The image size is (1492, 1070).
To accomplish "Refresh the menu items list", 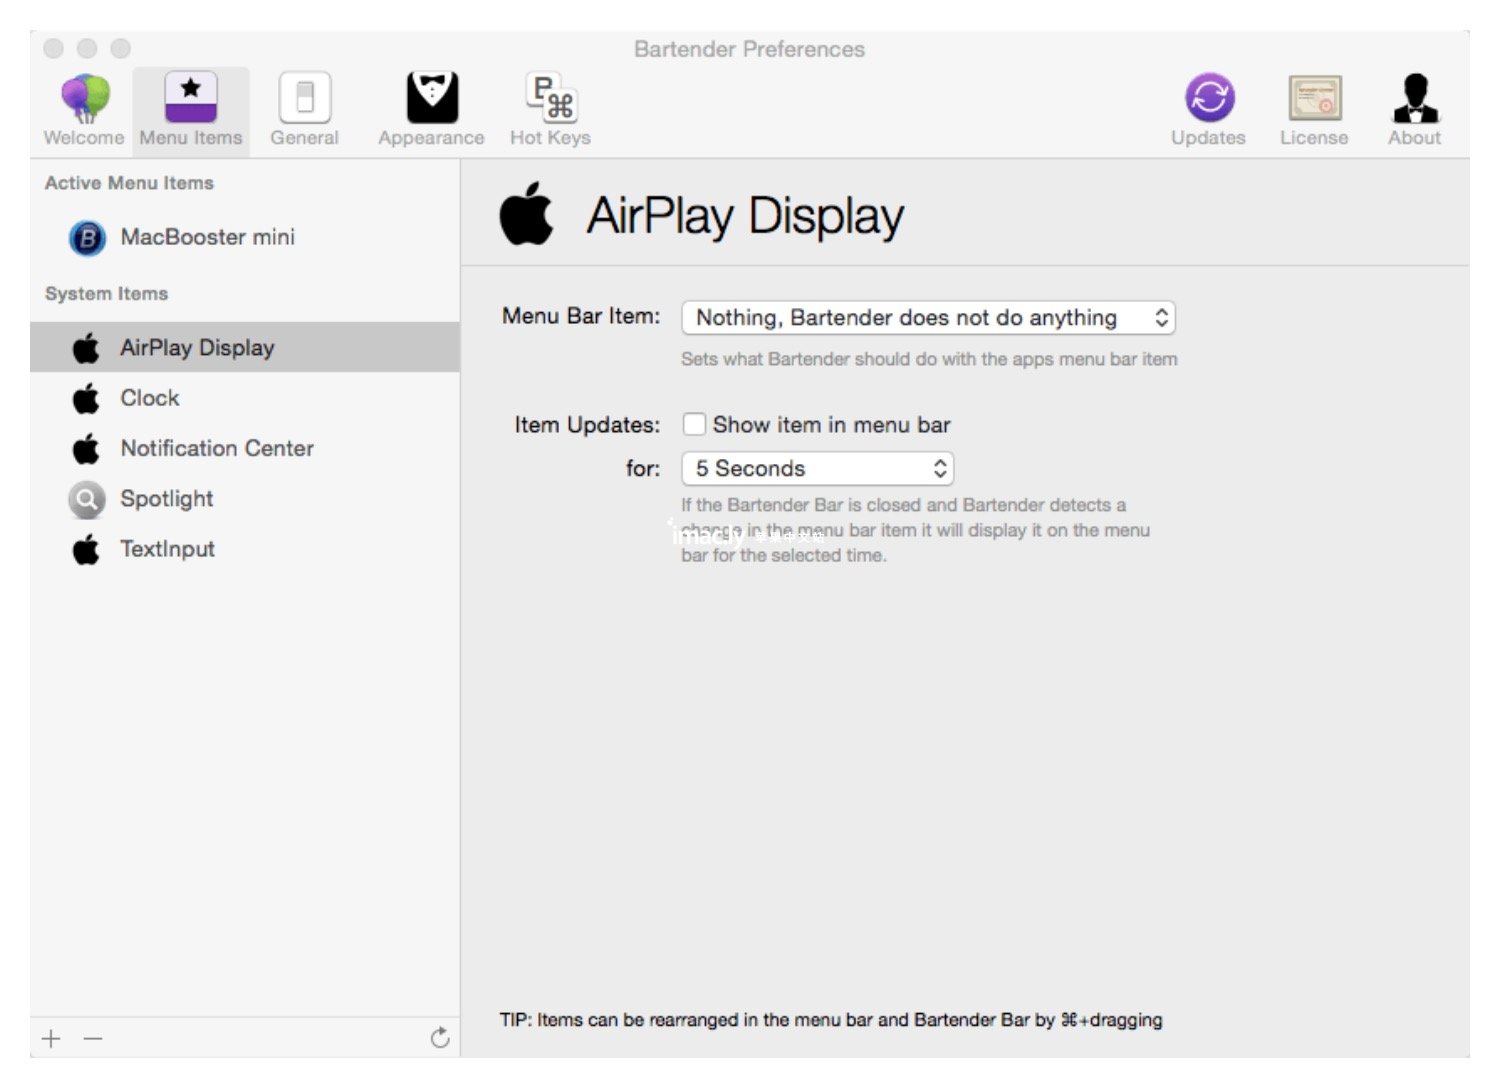I will point(440,1038).
